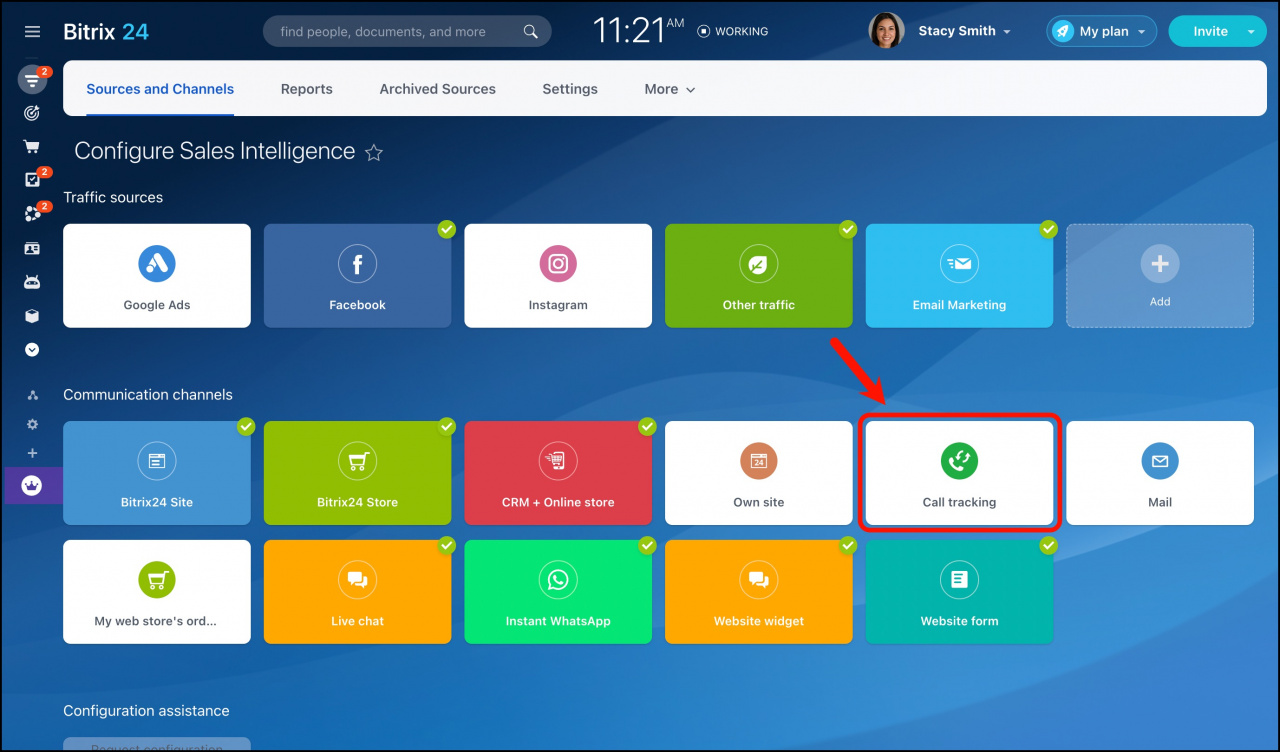Toggle the WORKING status indicator
This screenshot has width=1280, height=752.
pos(733,32)
